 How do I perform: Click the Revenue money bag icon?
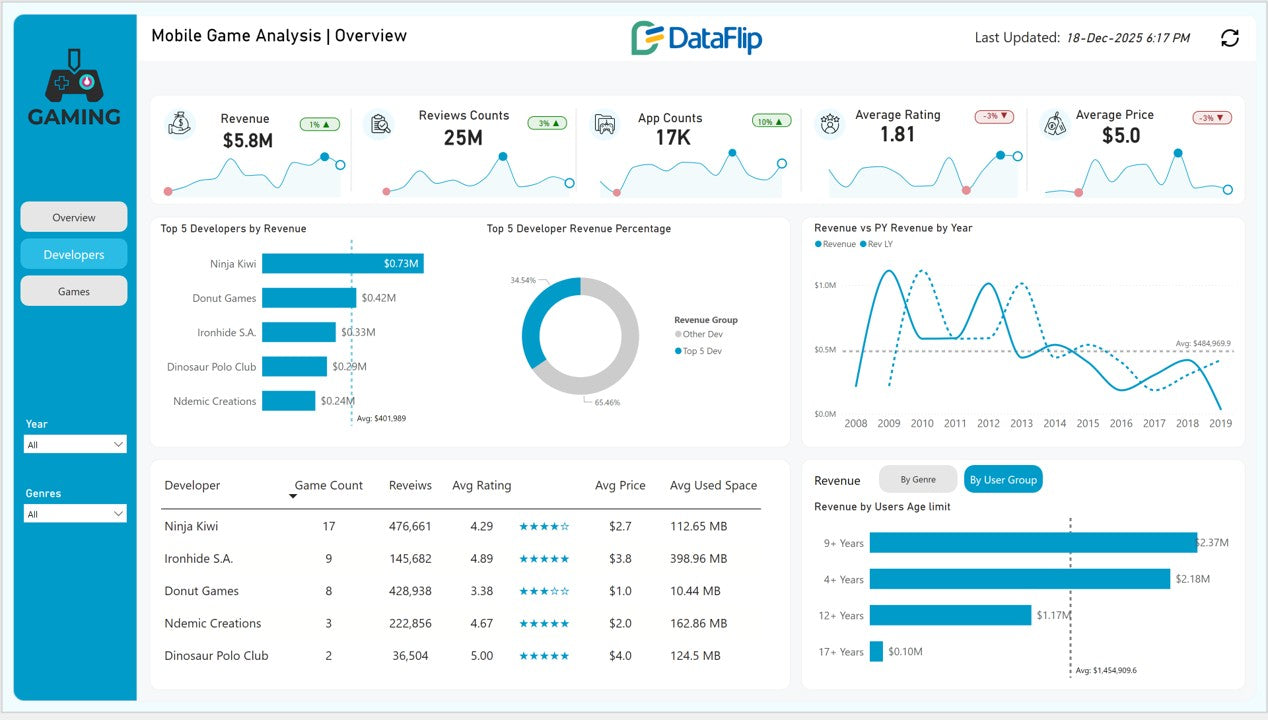[179, 124]
